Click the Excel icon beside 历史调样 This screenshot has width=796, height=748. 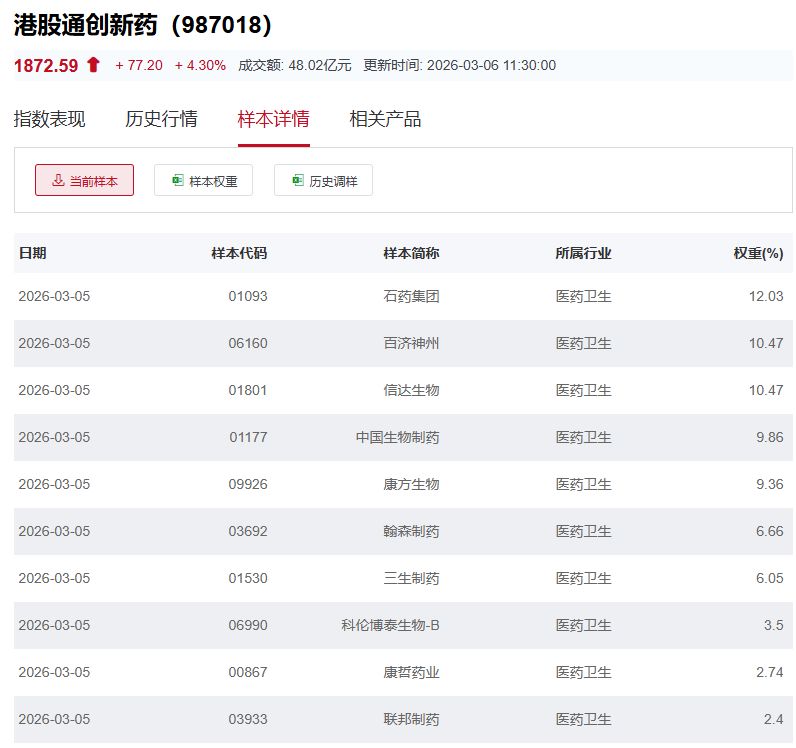pos(298,181)
